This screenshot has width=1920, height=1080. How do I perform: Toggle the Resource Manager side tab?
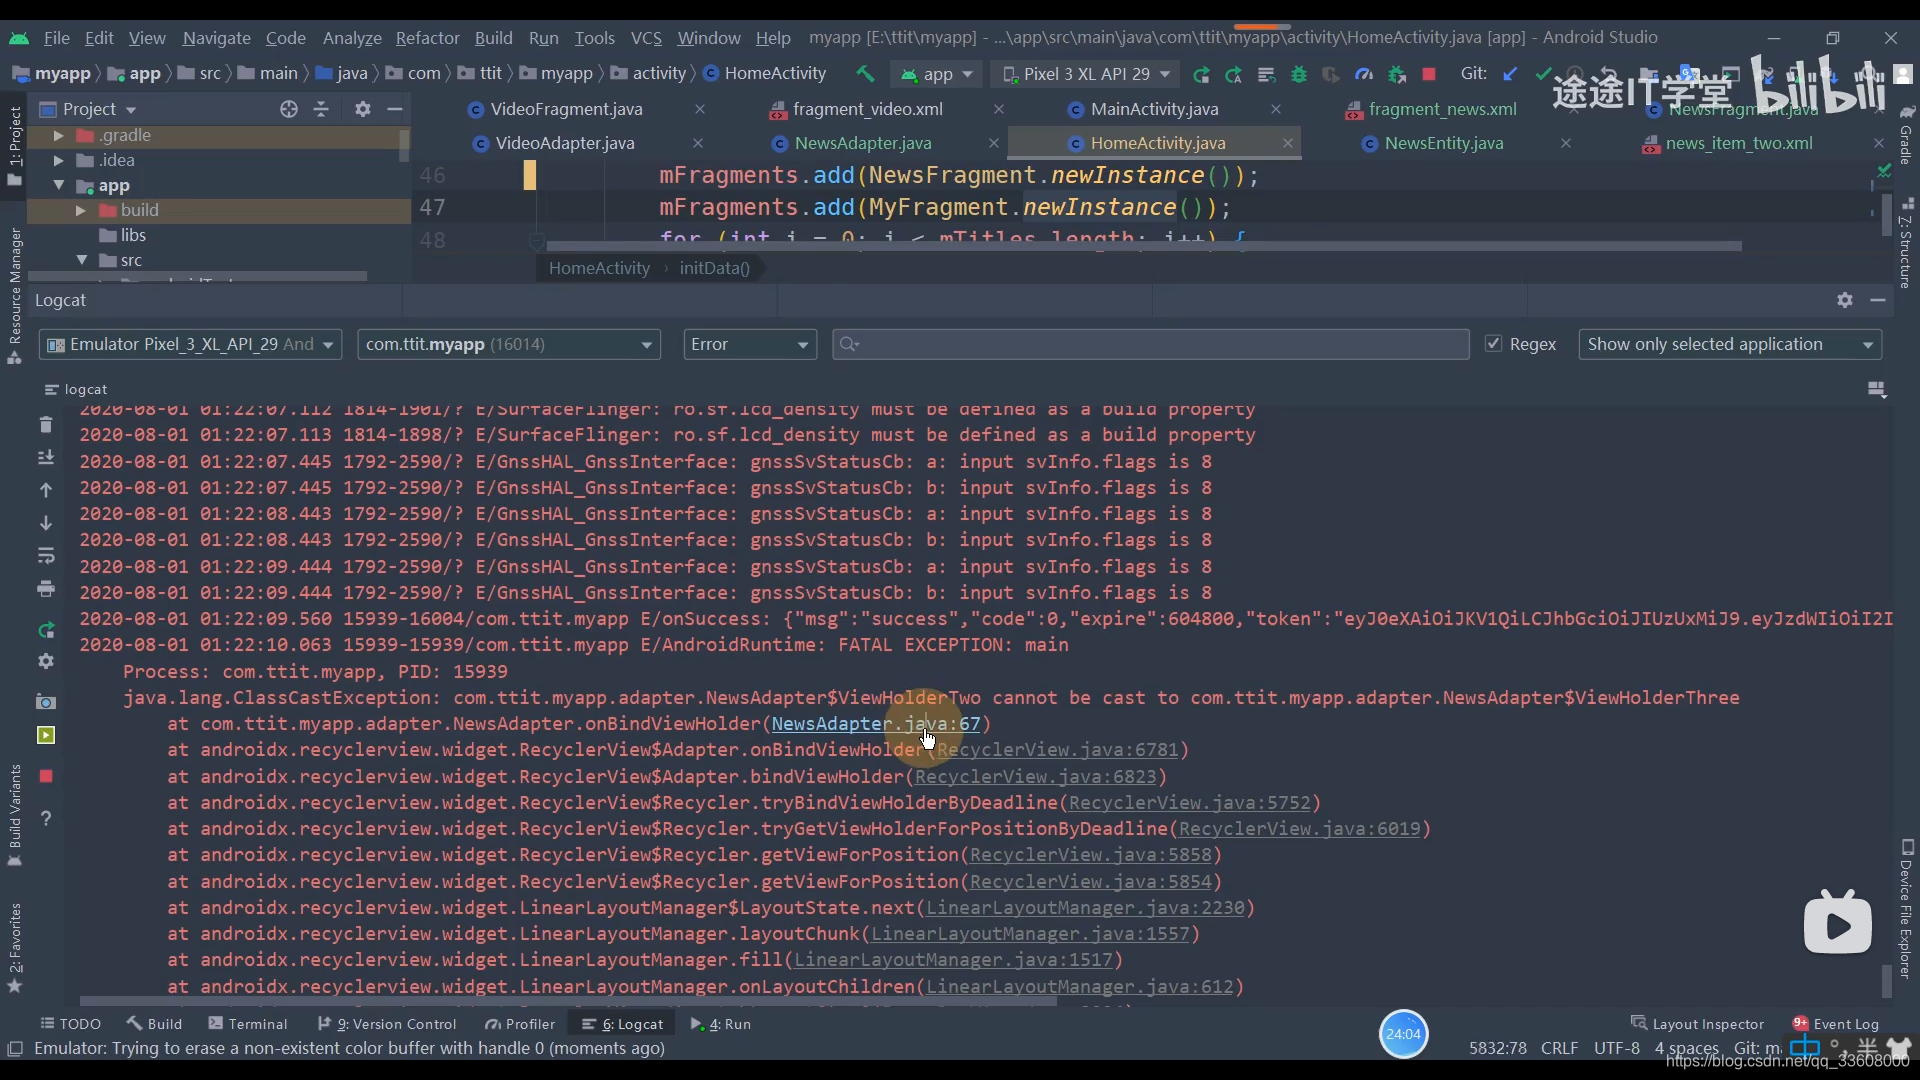pyautogui.click(x=15, y=296)
